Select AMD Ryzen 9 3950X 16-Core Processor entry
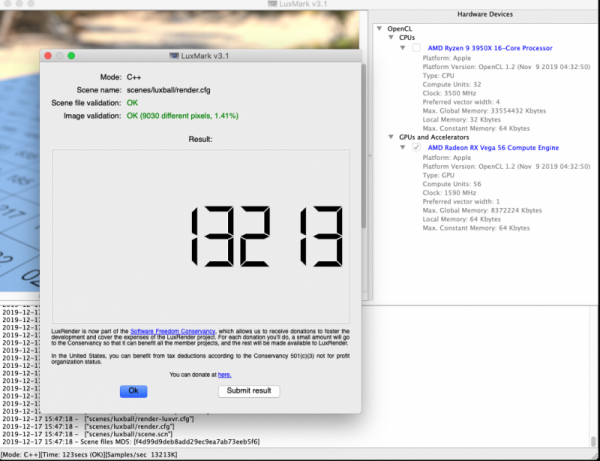The width and height of the screenshot is (600, 461). coord(490,48)
